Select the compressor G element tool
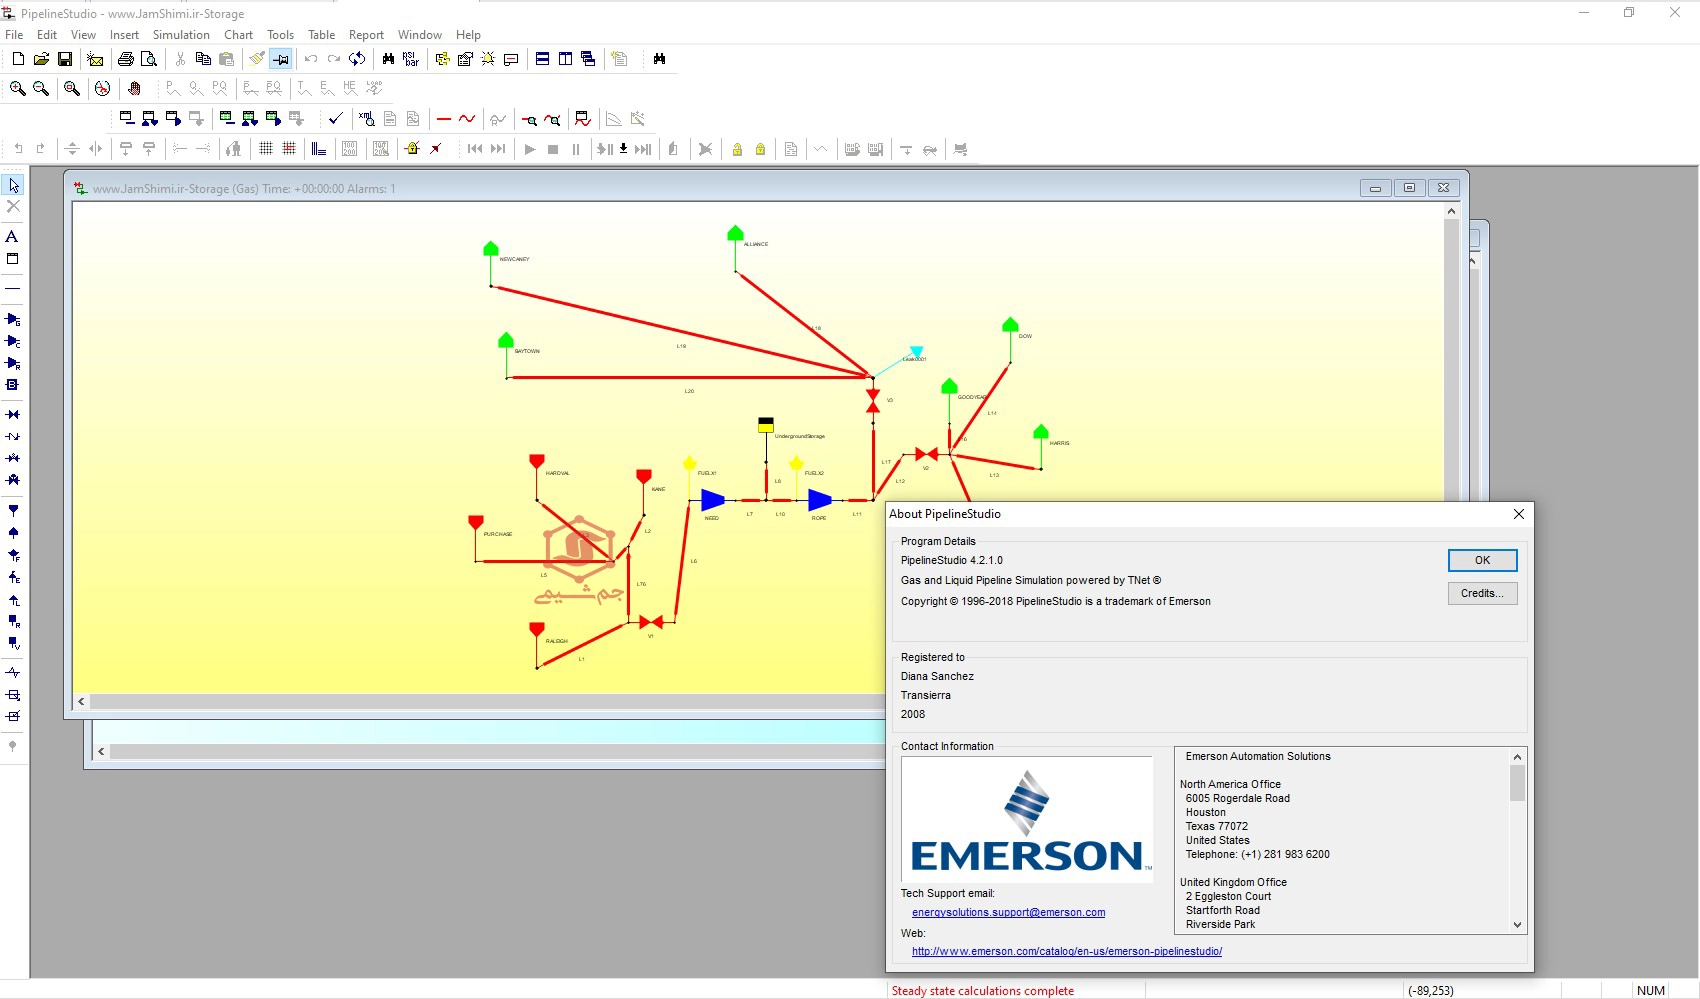The image size is (1700, 999). coord(13,320)
